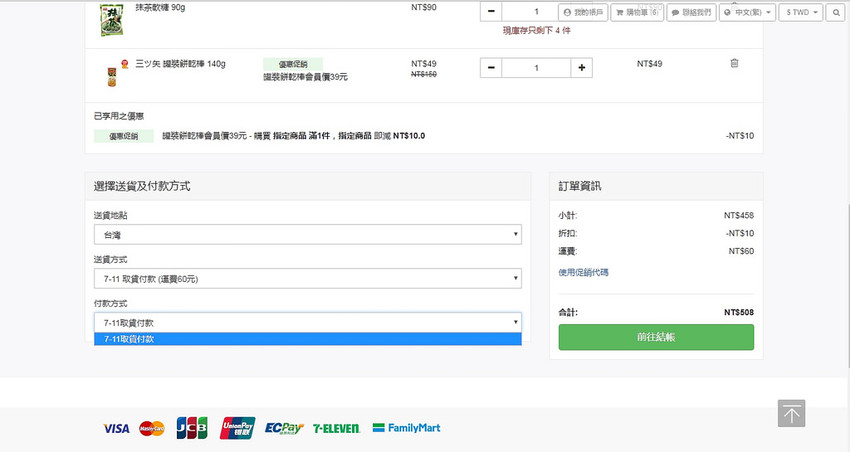Click 優惠促銷 tag under 已享用之優惠
This screenshot has width=850, height=452.
[124, 136]
